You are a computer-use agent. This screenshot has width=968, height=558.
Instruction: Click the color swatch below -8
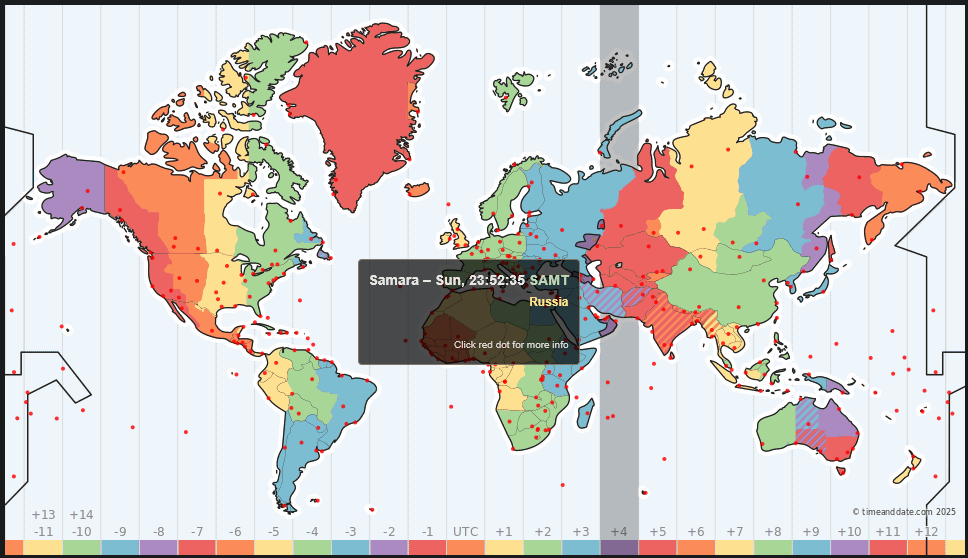coord(159,548)
